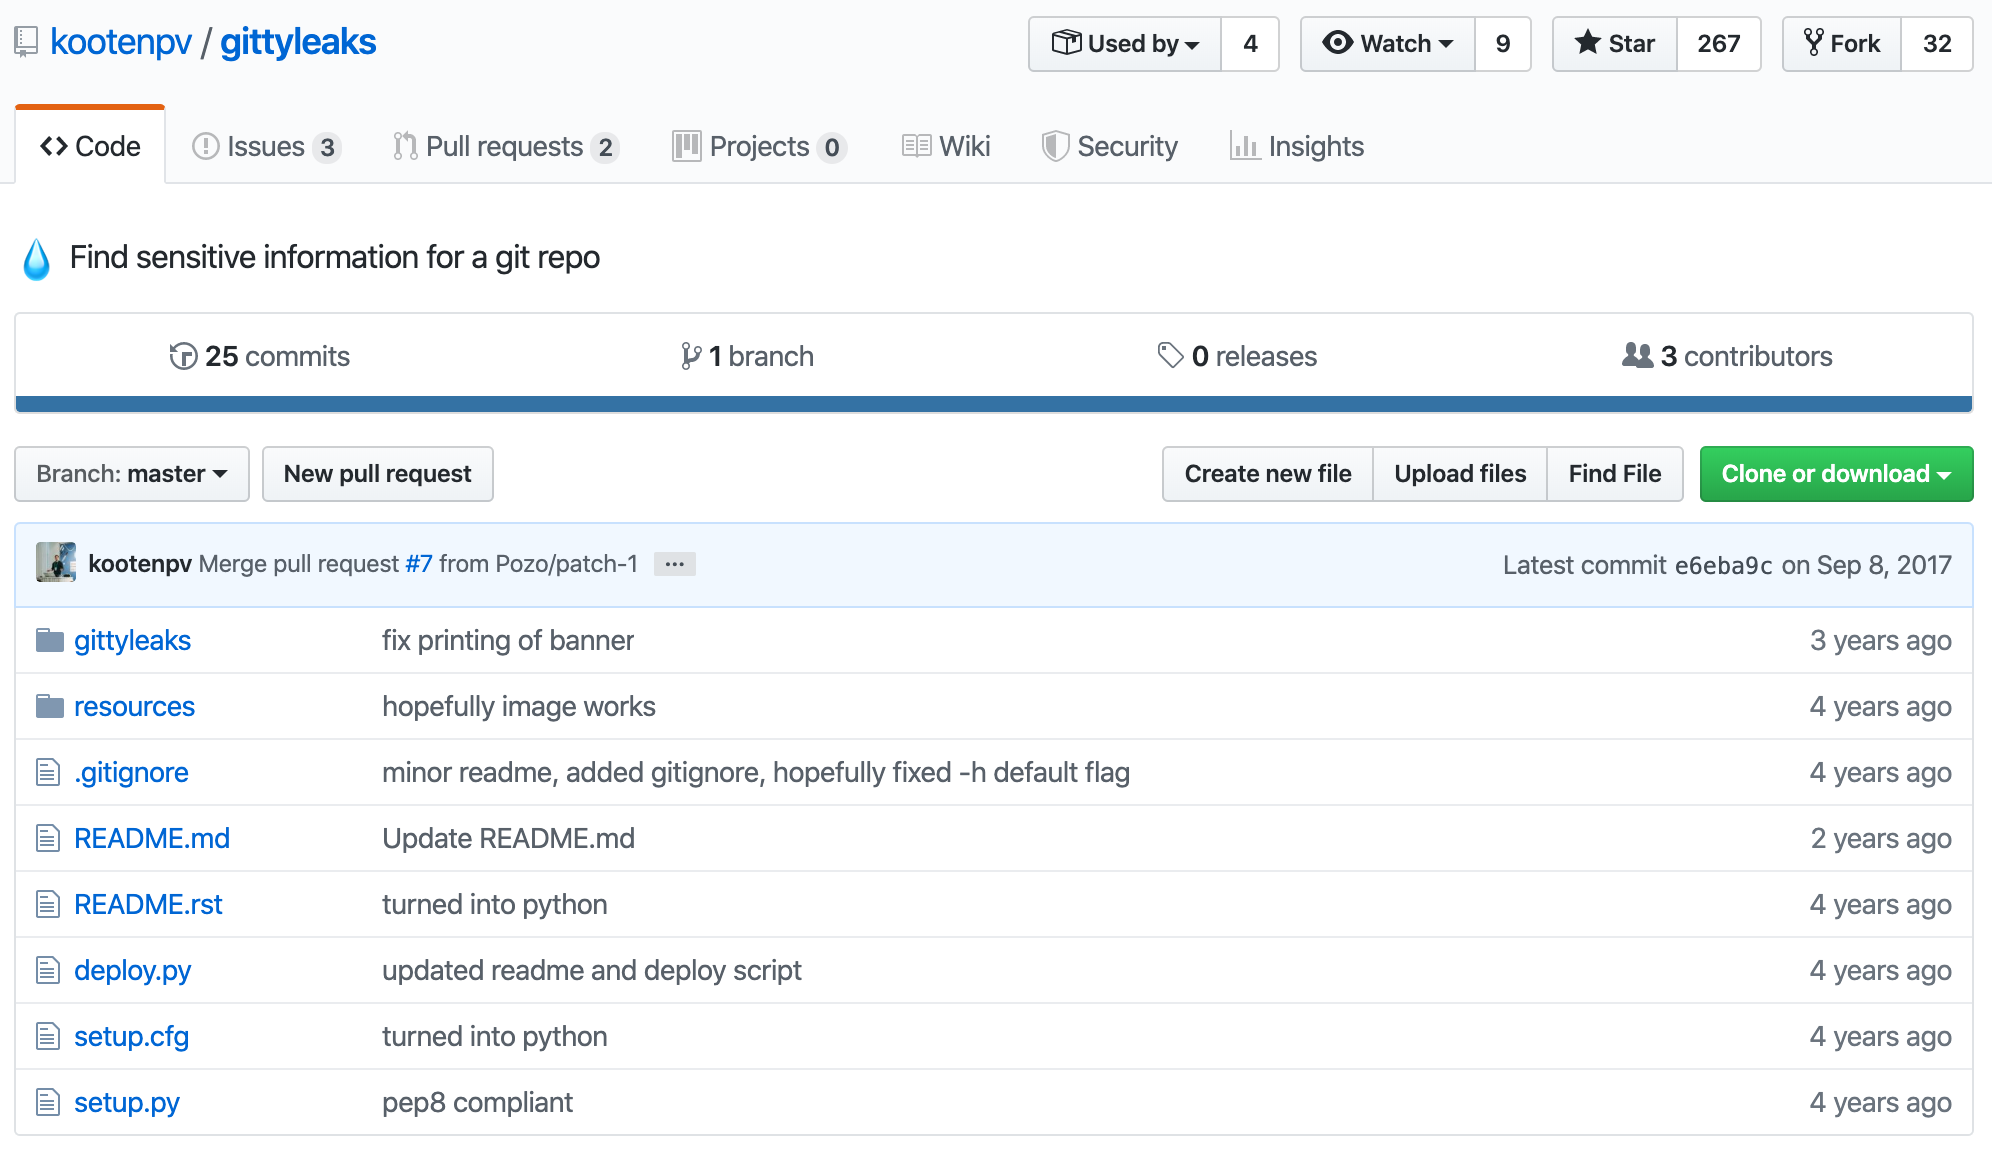Viewport: 1992px width, 1150px height.
Task: Open the 3 contributors link
Action: [x=1728, y=356]
